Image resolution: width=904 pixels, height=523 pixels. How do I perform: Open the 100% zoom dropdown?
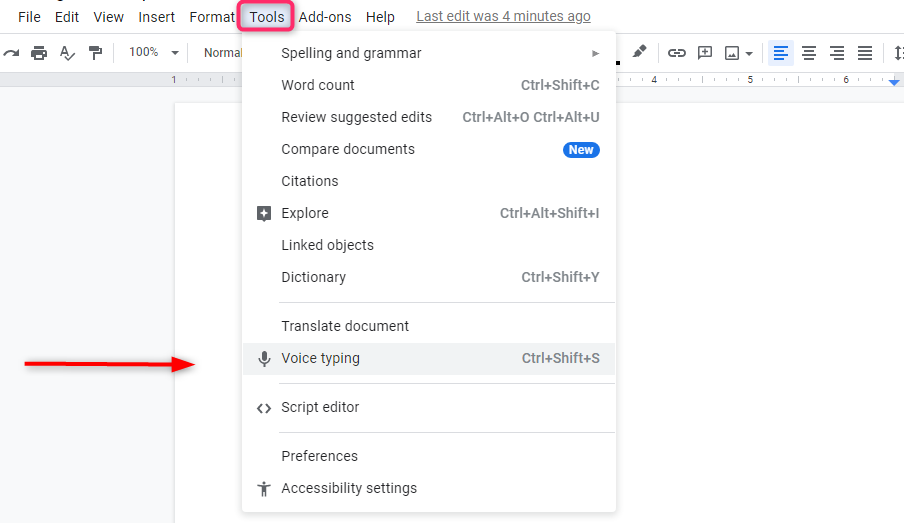pos(153,52)
